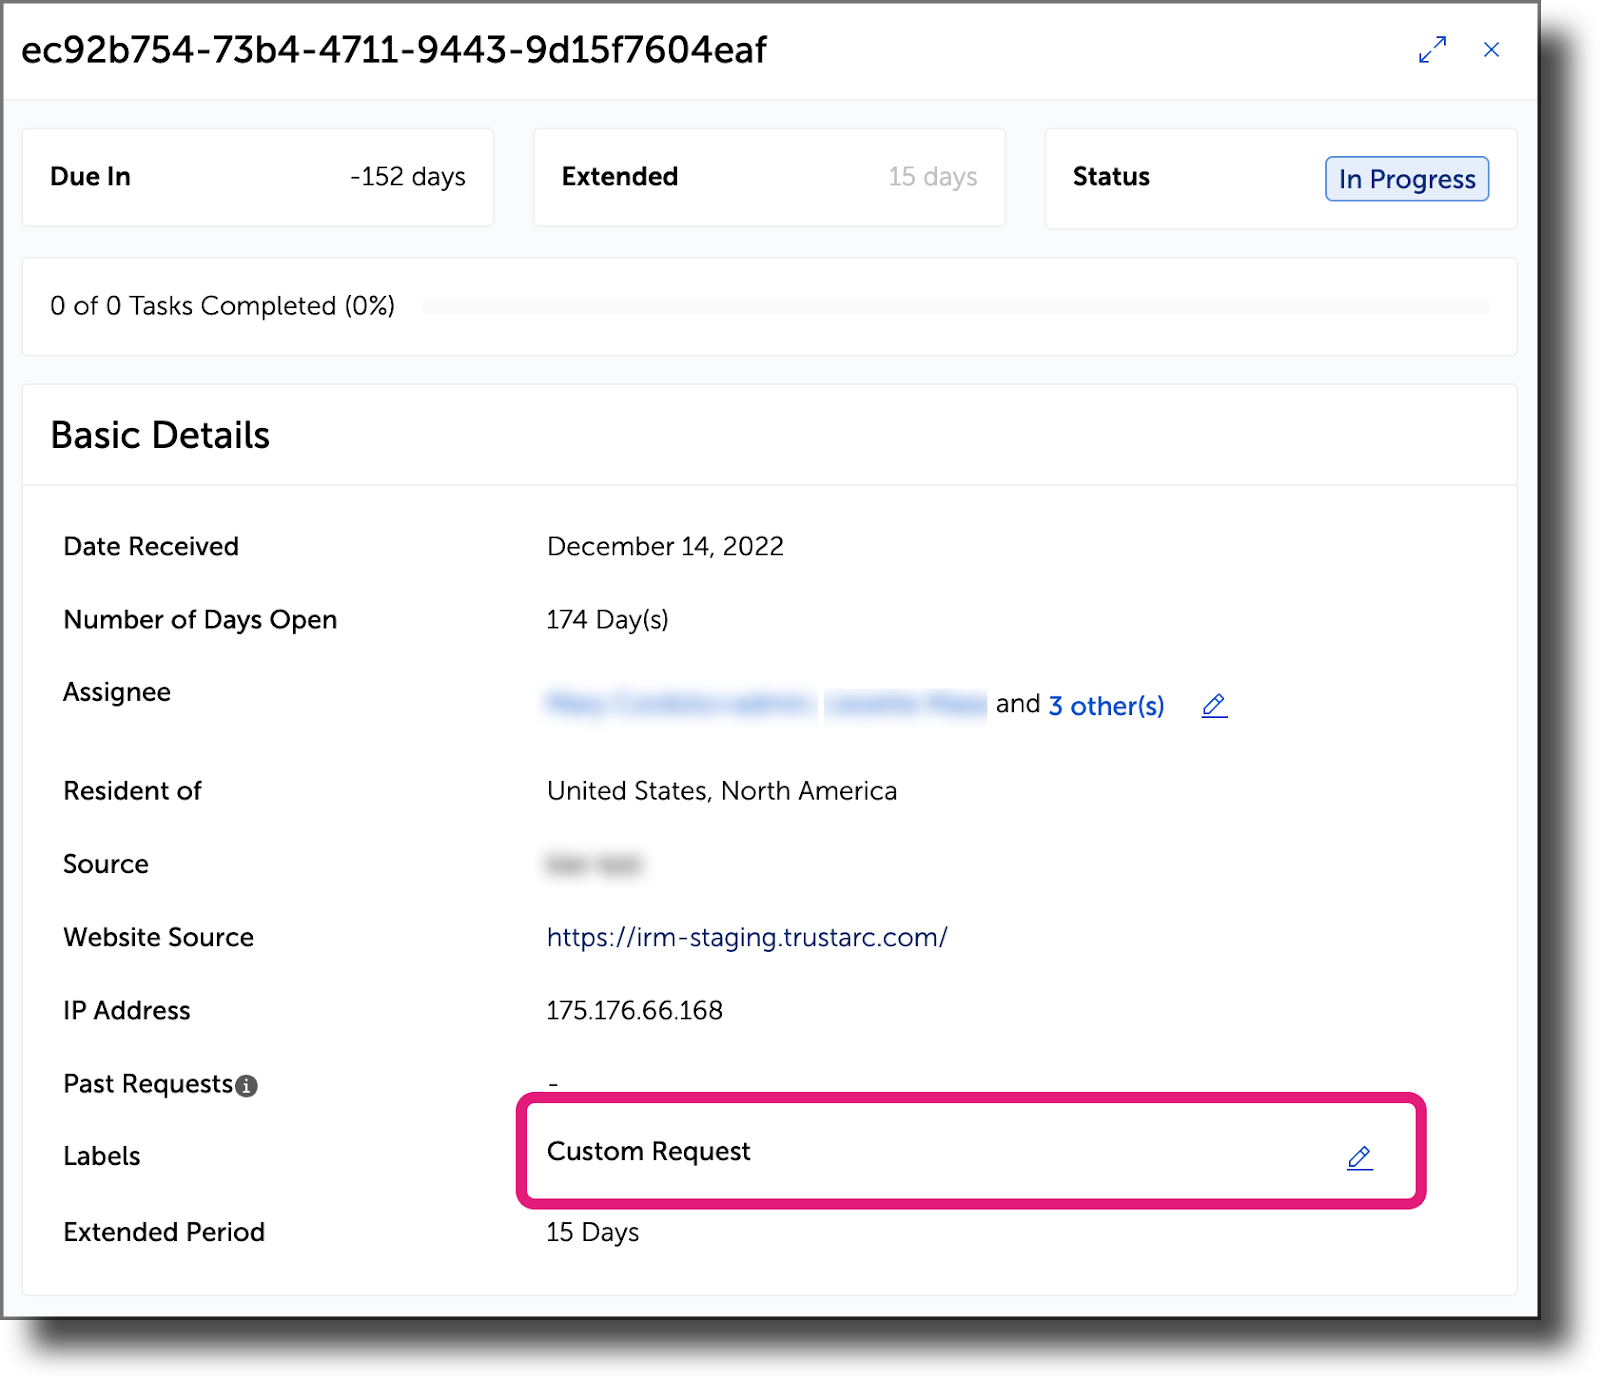Click the pencil icon to edit assignees
The image size is (1600, 1379).
pos(1214,705)
